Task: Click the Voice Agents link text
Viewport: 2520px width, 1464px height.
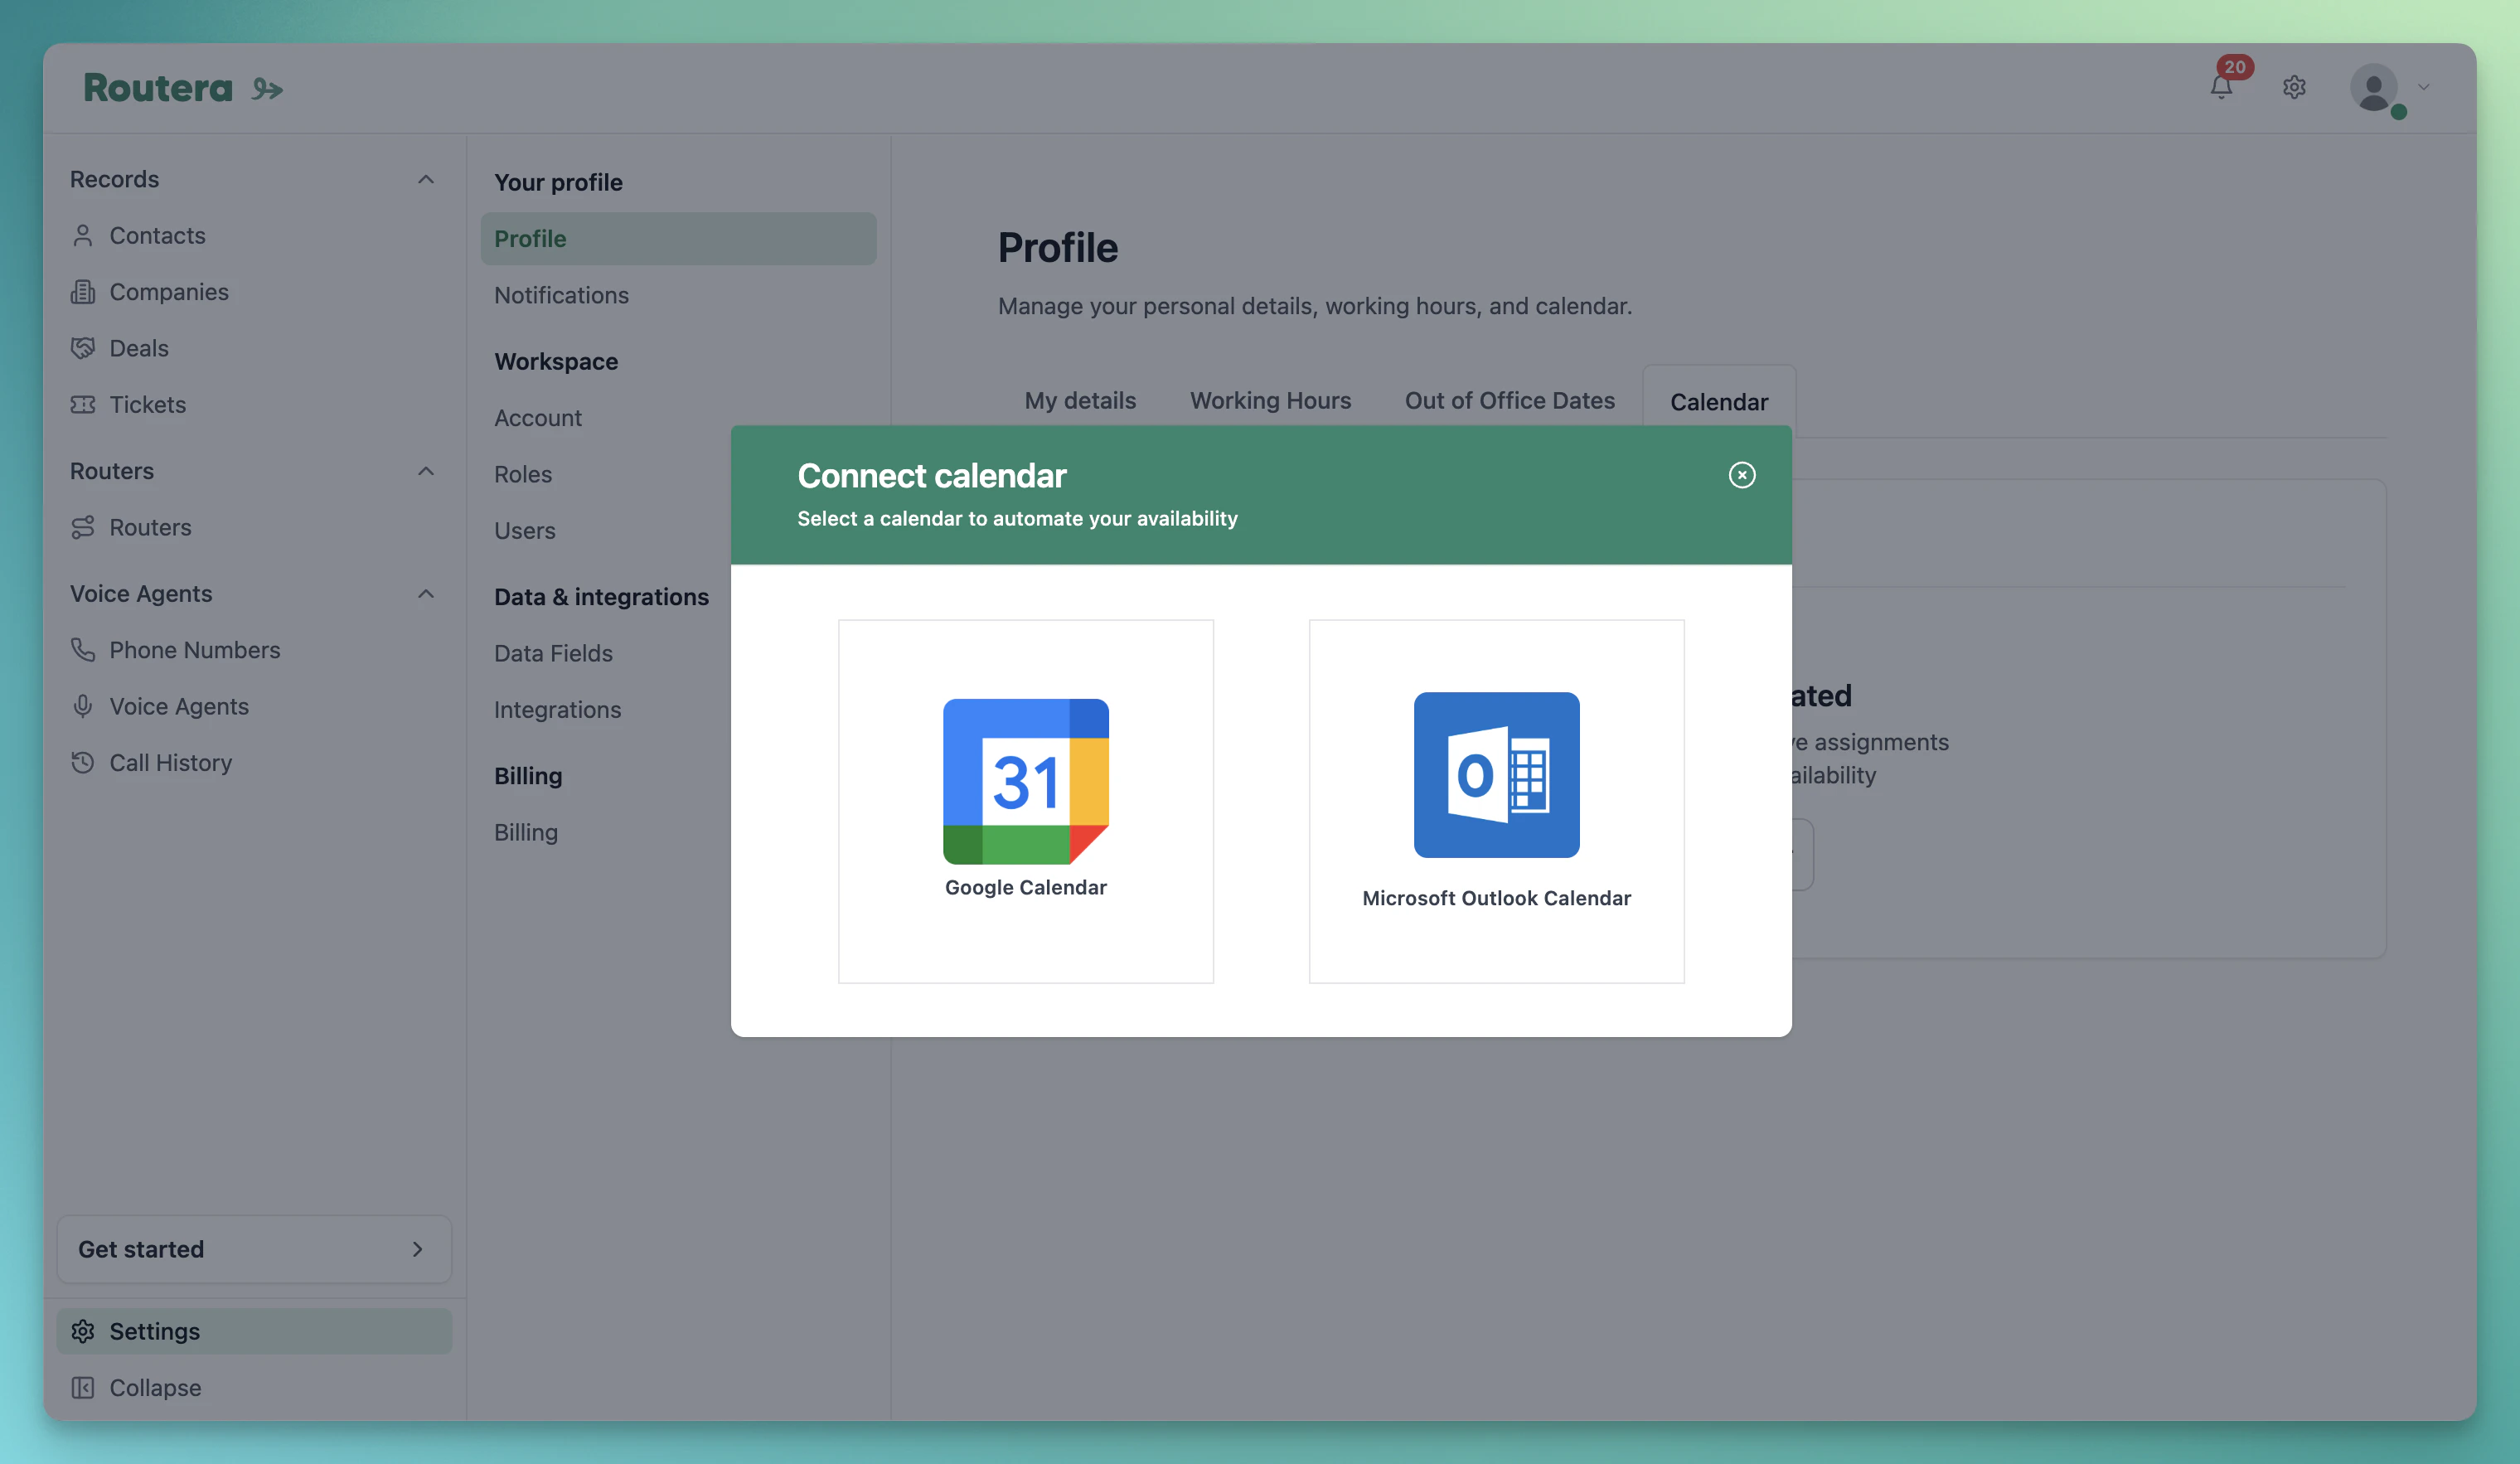Action: click(179, 706)
